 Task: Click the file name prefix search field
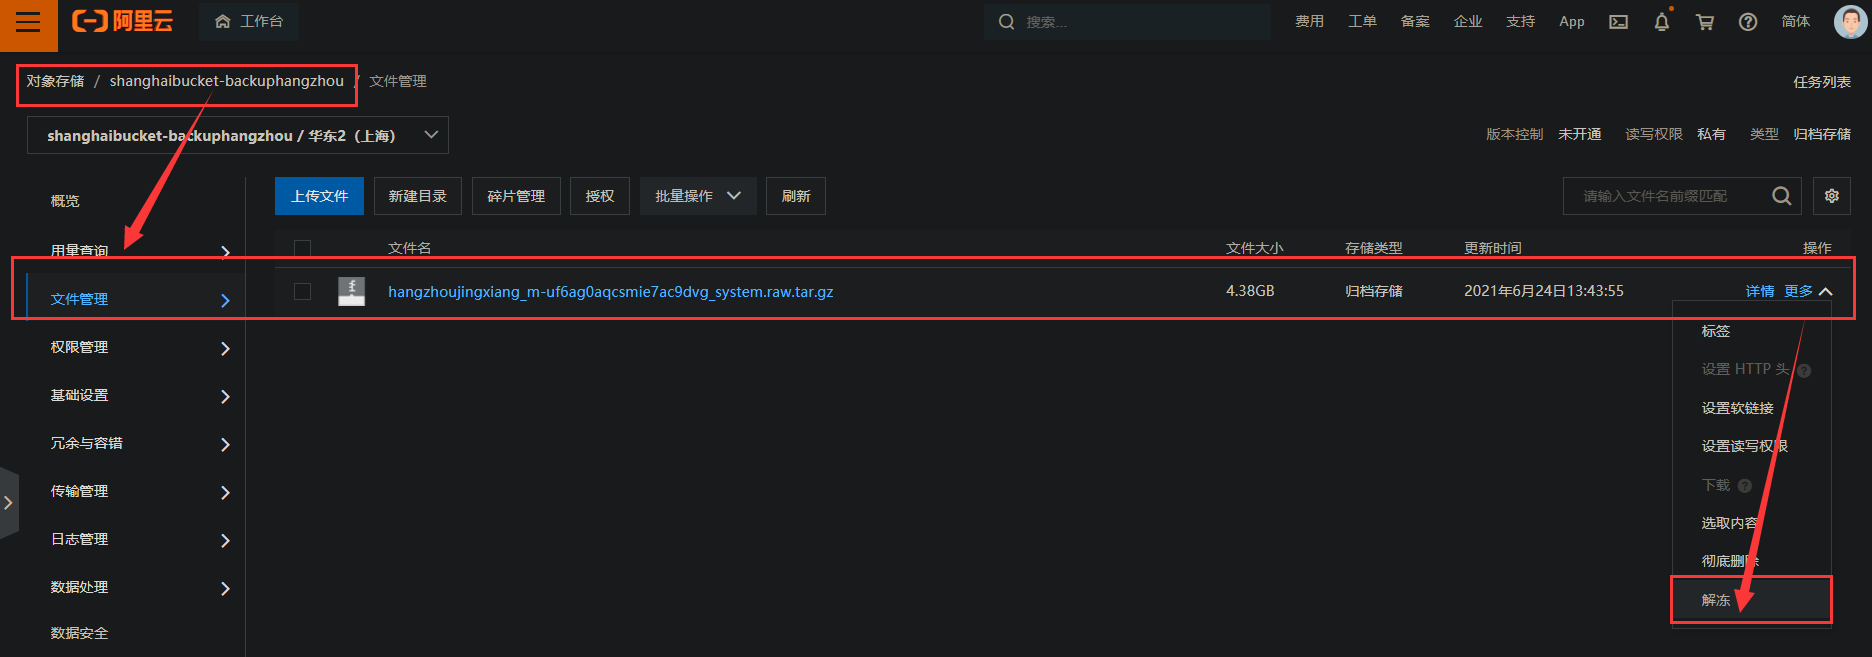click(1663, 196)
